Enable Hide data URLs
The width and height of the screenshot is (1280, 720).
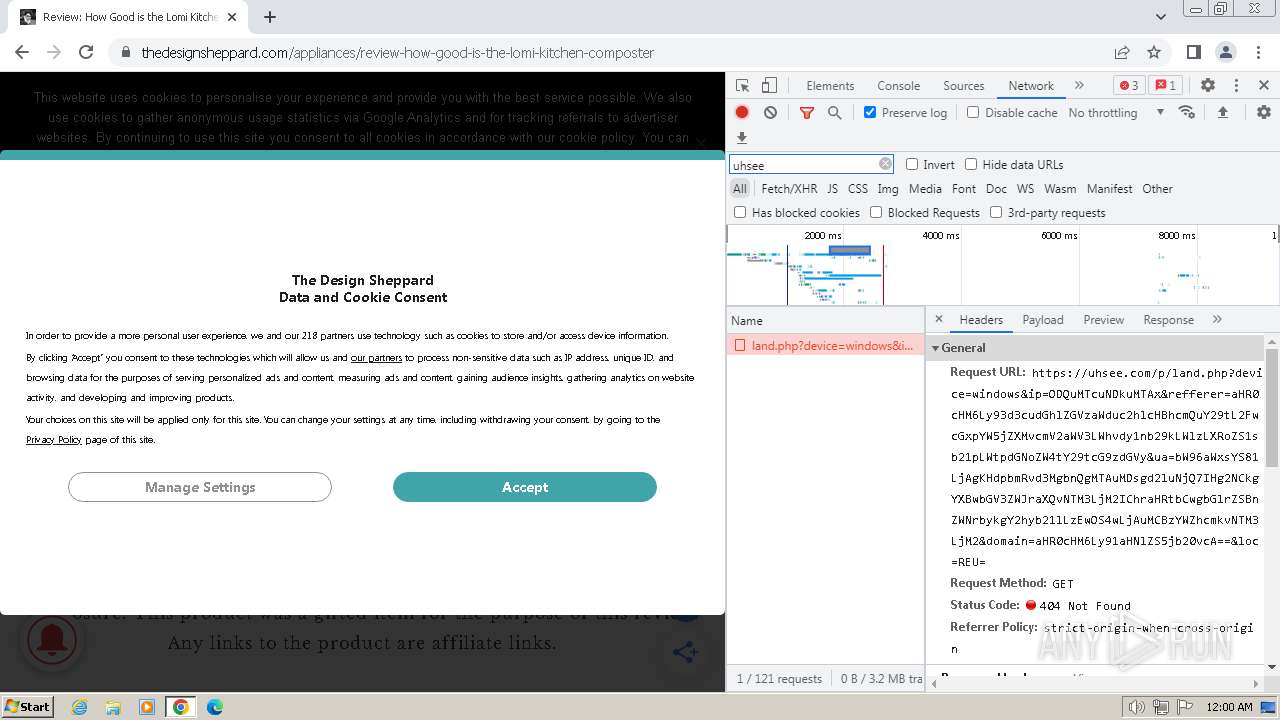971,164
